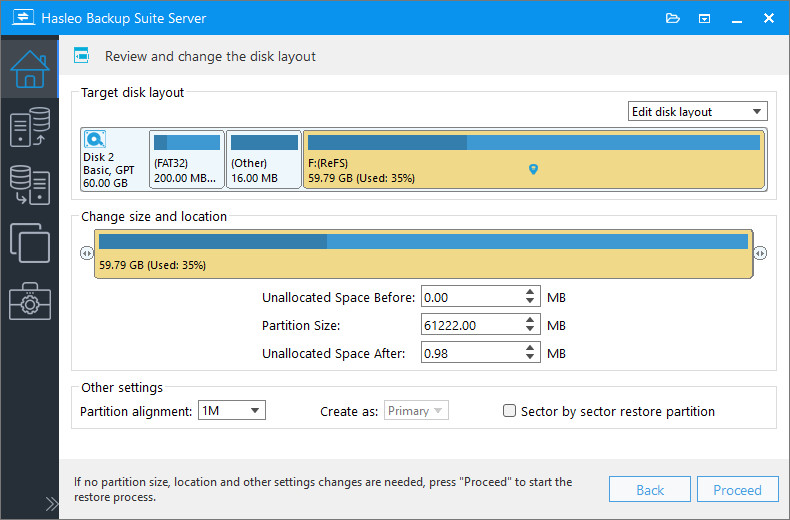The width and height of the screenshot is (790, 520).
Task: Select the (Other) 16.00 MB partition
Action: (264, 159)
